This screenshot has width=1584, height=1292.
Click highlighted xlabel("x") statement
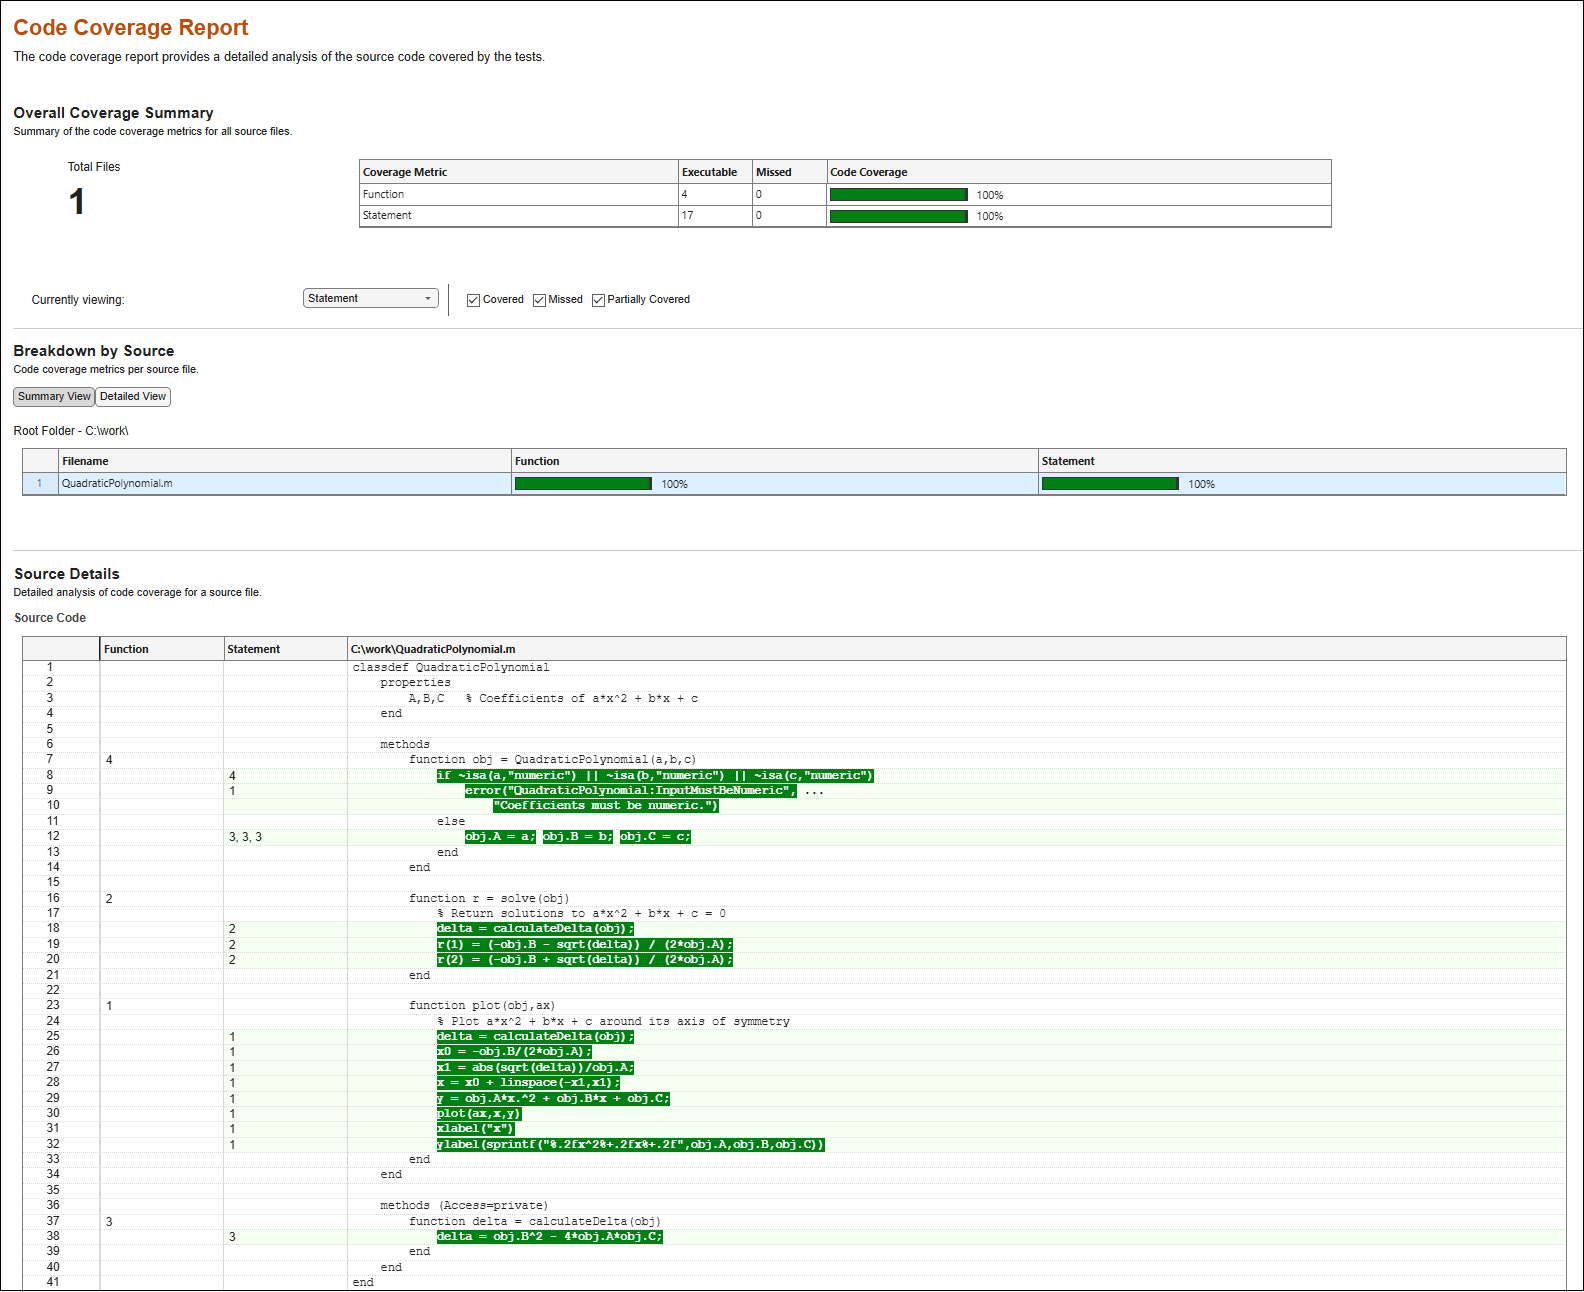pyautogui.click(x=475, y=1128)
